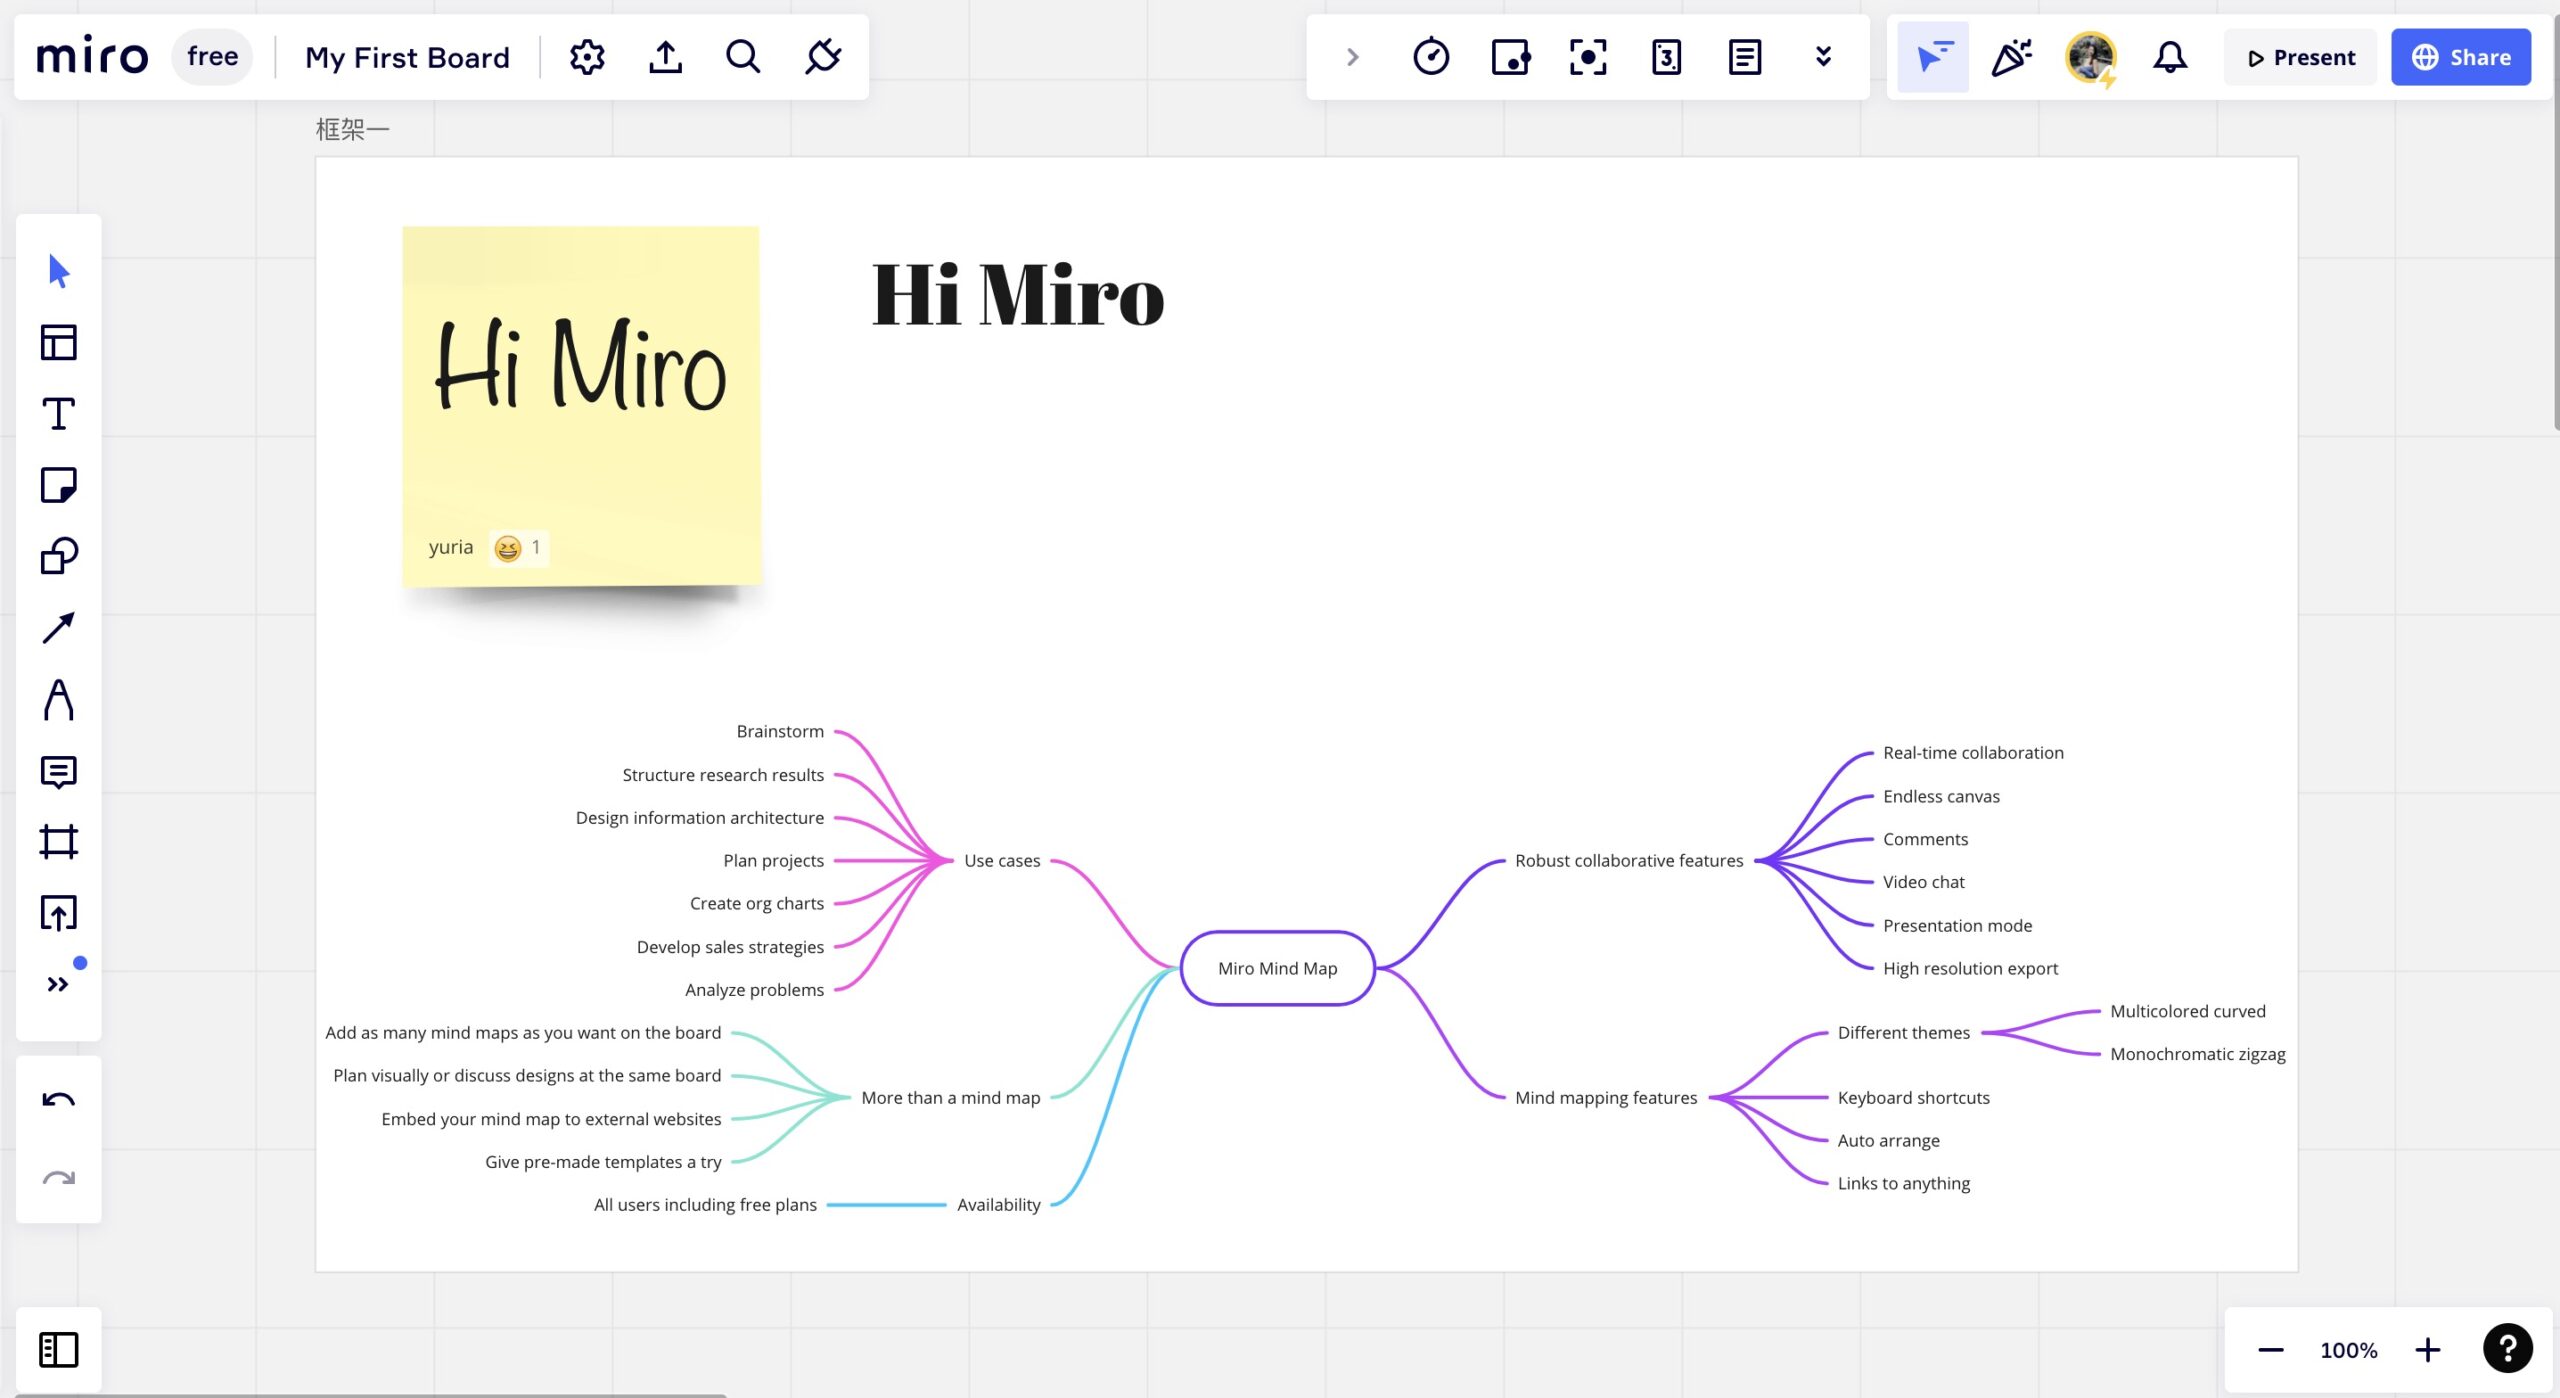This screenshot has height=1398, width=2560.
Task: Select the Pen drawing tool
Action: (x=58, y=699)
